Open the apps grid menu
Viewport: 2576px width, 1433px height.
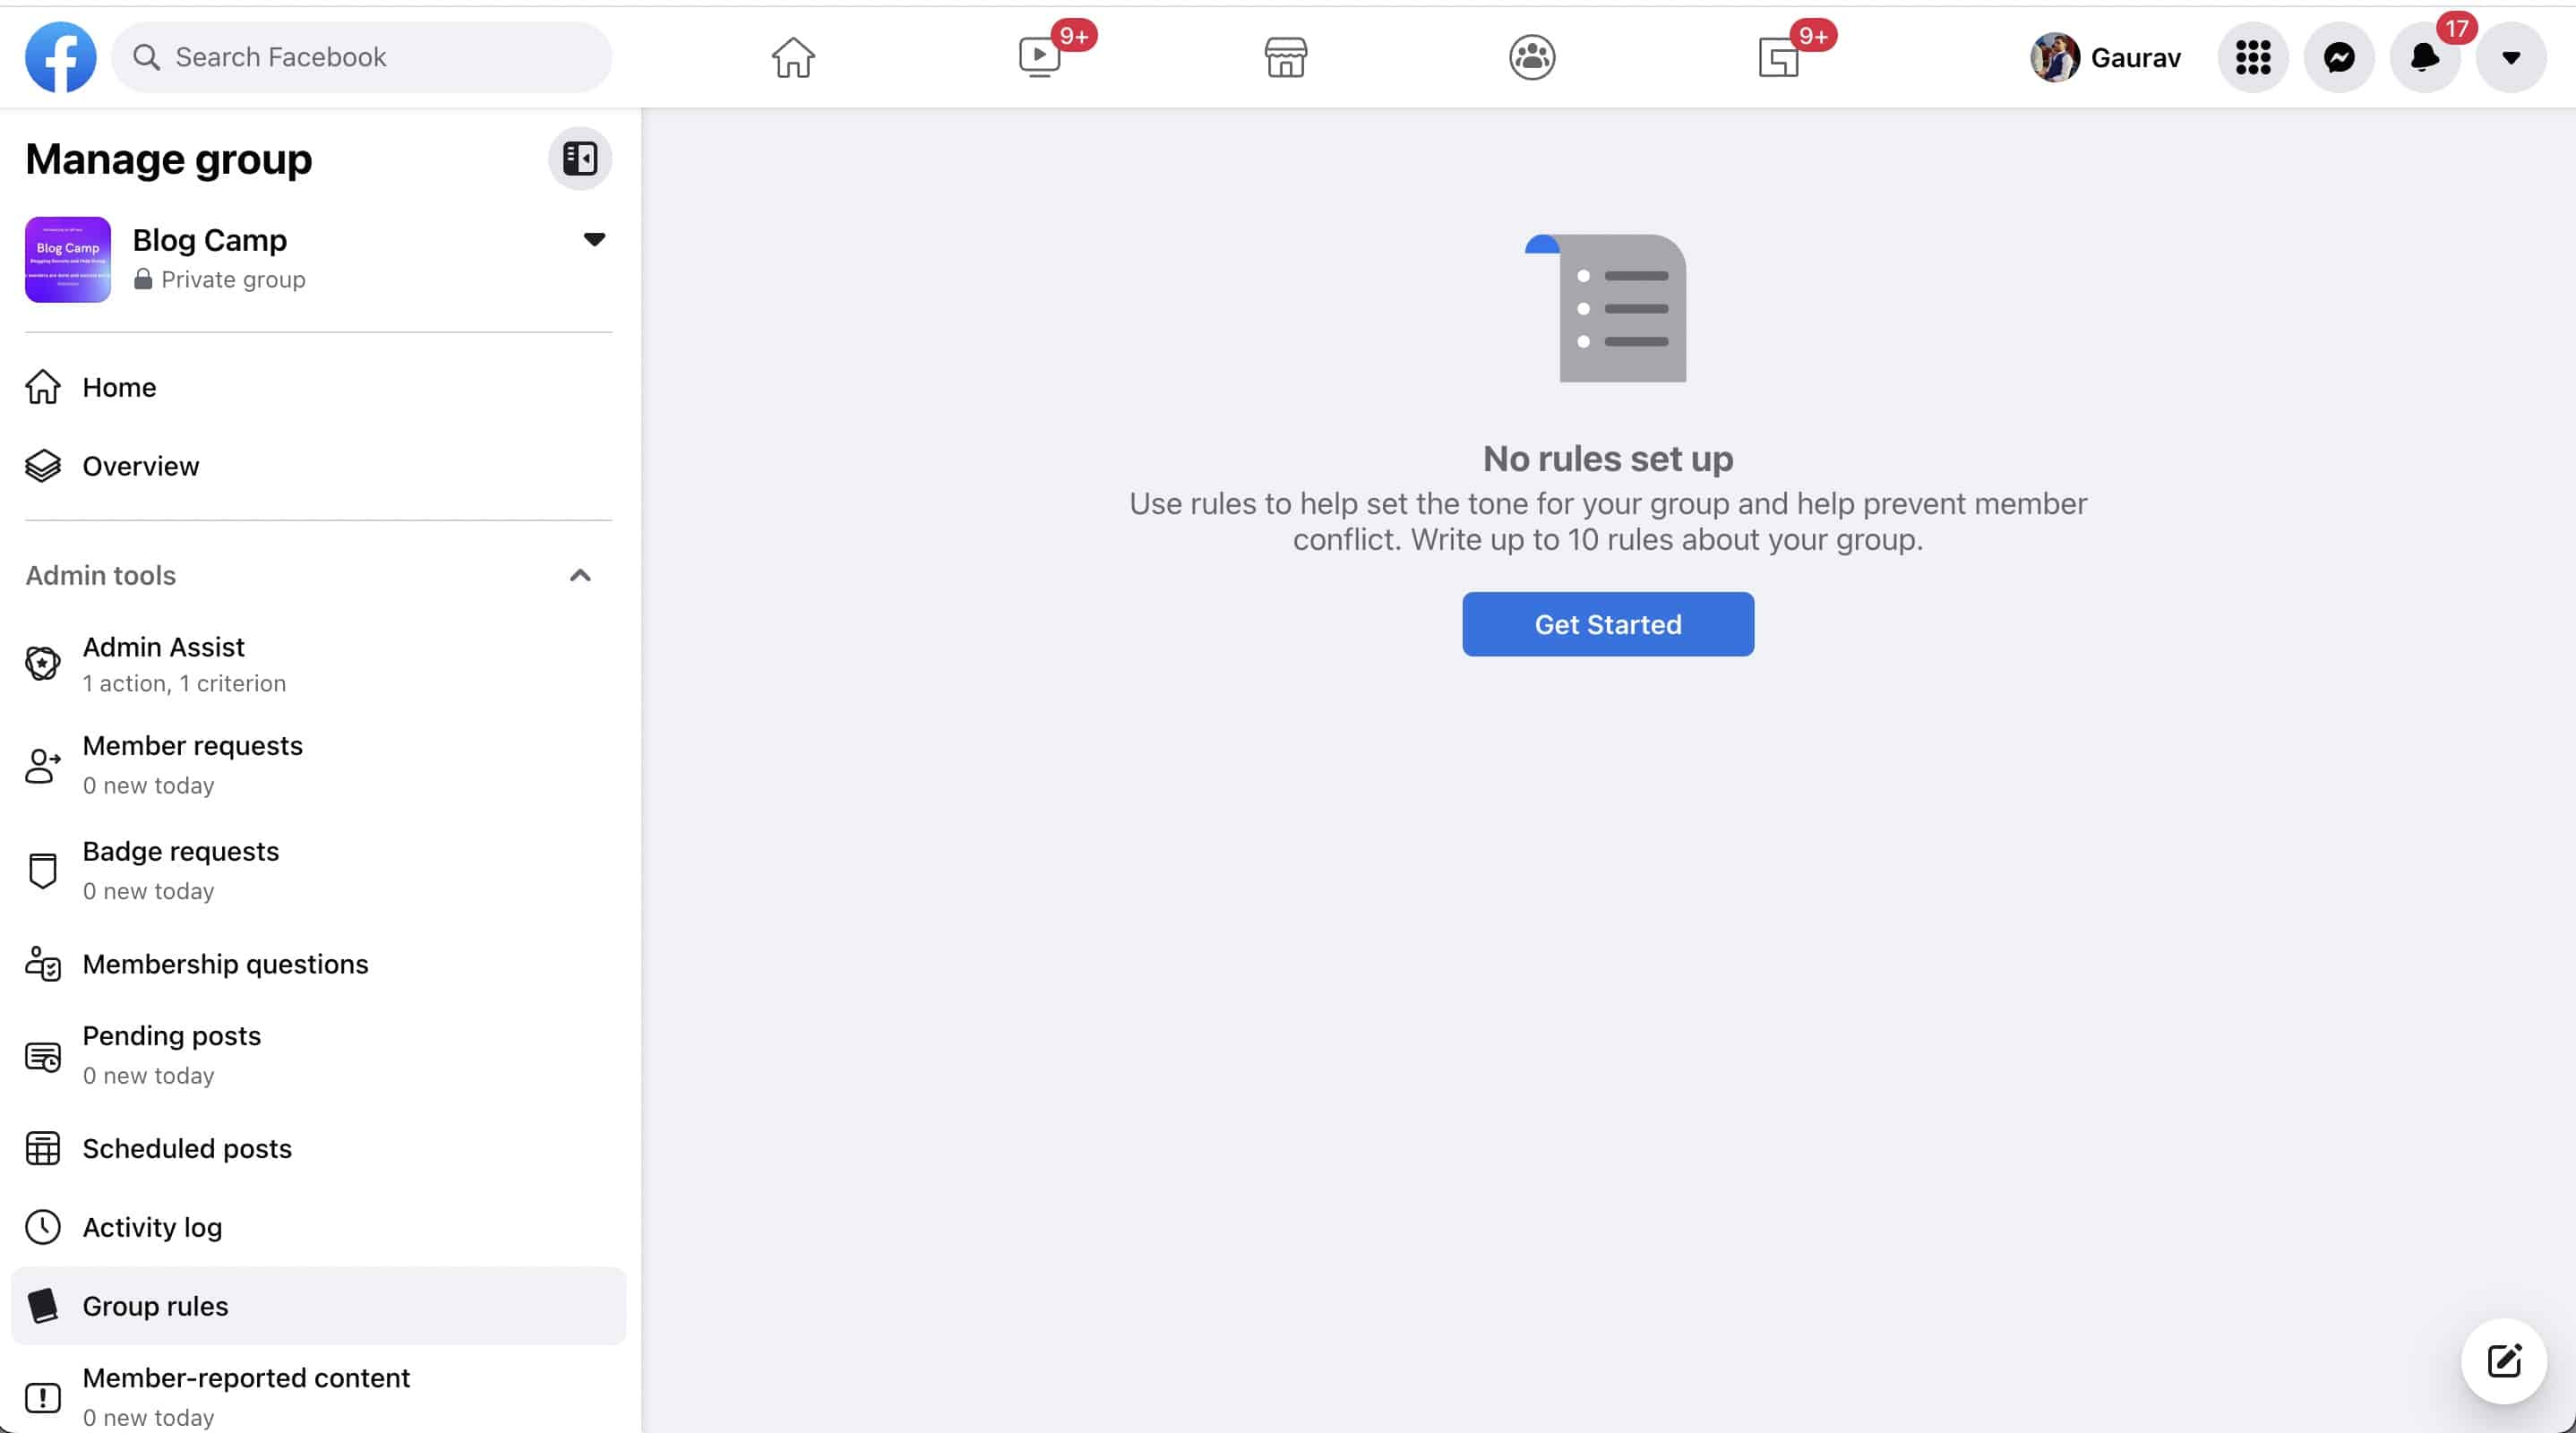tap(2252, 57)
